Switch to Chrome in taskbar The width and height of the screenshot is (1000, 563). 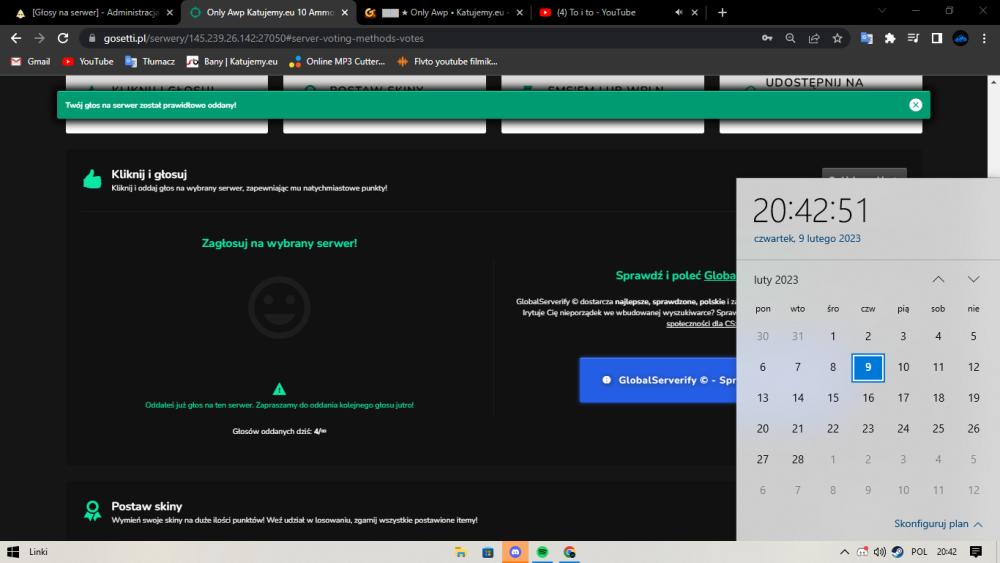(x=570, y=552)
